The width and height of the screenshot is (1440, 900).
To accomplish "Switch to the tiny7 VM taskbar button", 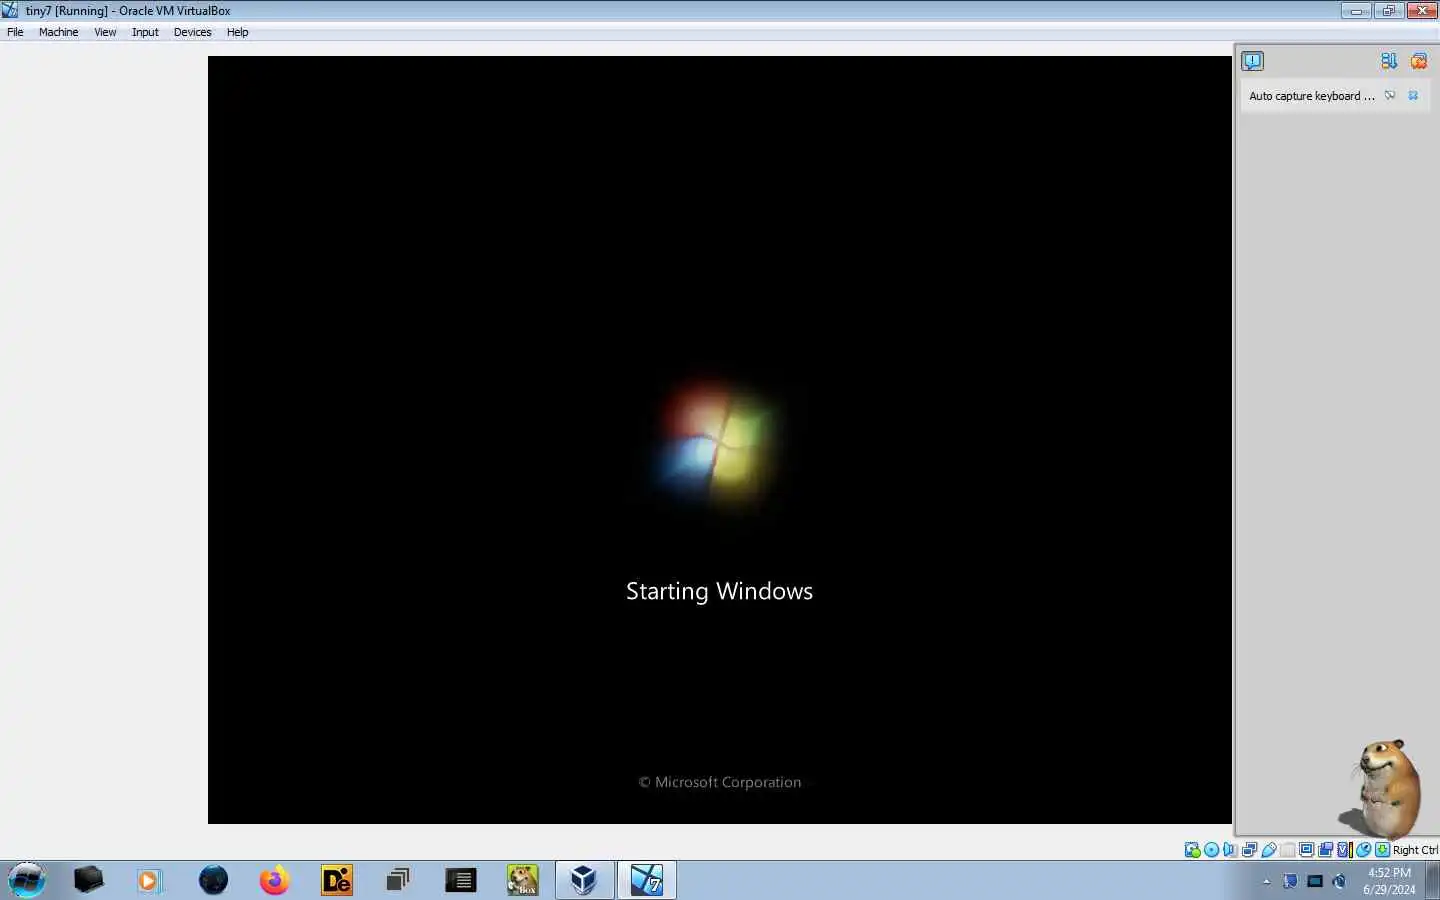I will 646,880.
